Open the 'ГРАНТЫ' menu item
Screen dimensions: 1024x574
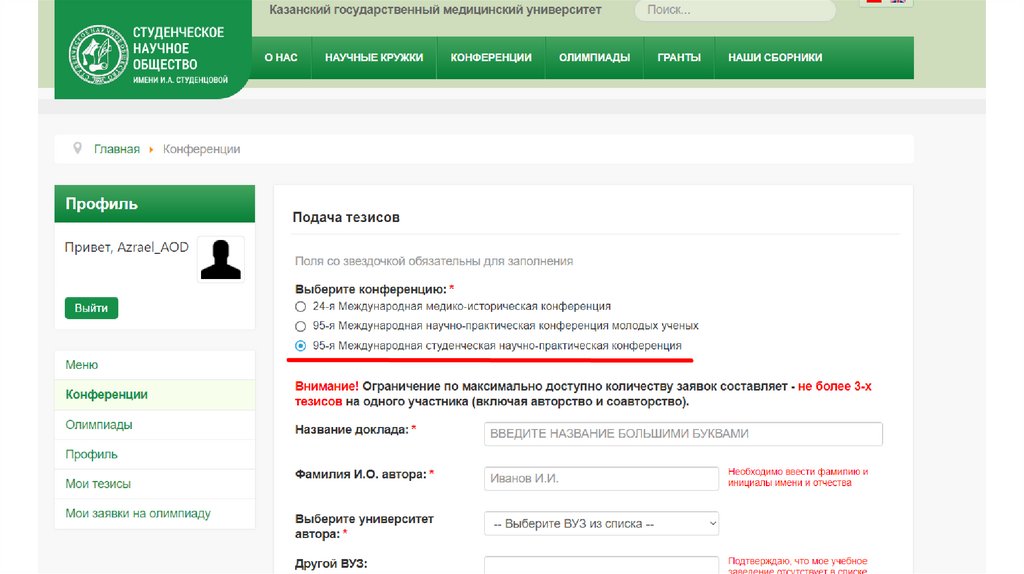[679, 57]
